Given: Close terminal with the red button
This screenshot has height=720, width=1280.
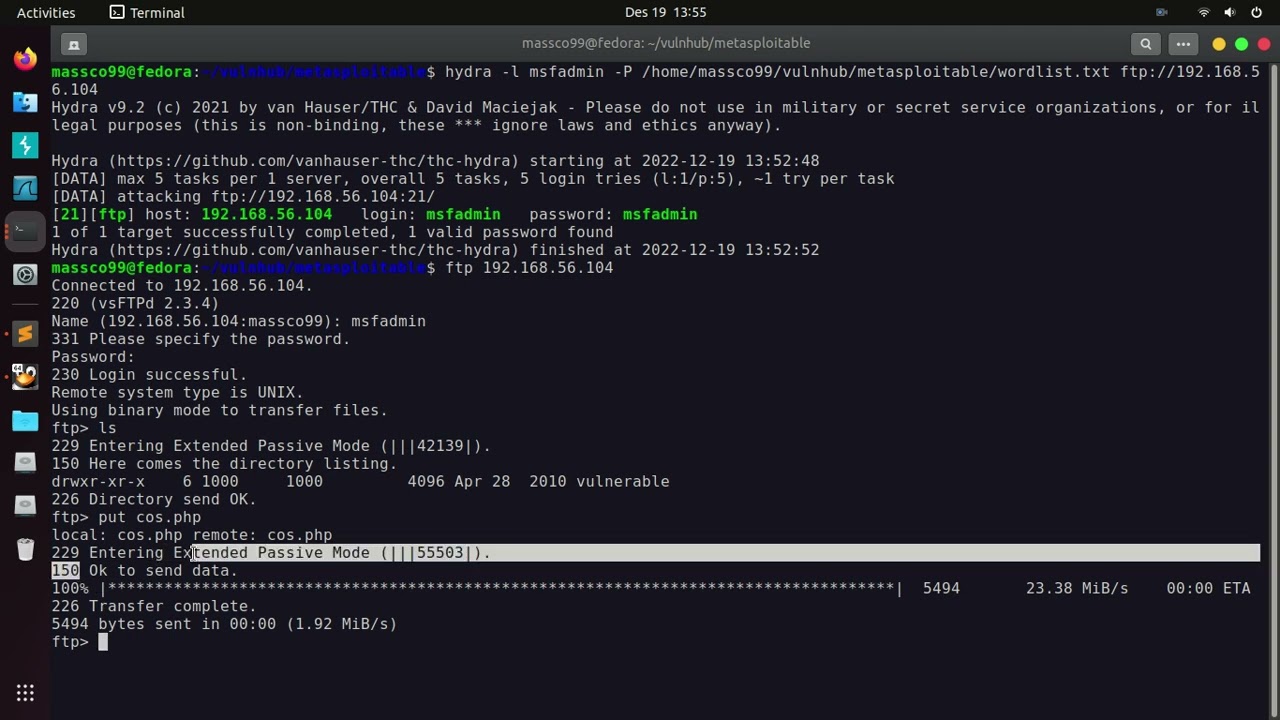Looking at the screenshot, I should (1264, 44).
